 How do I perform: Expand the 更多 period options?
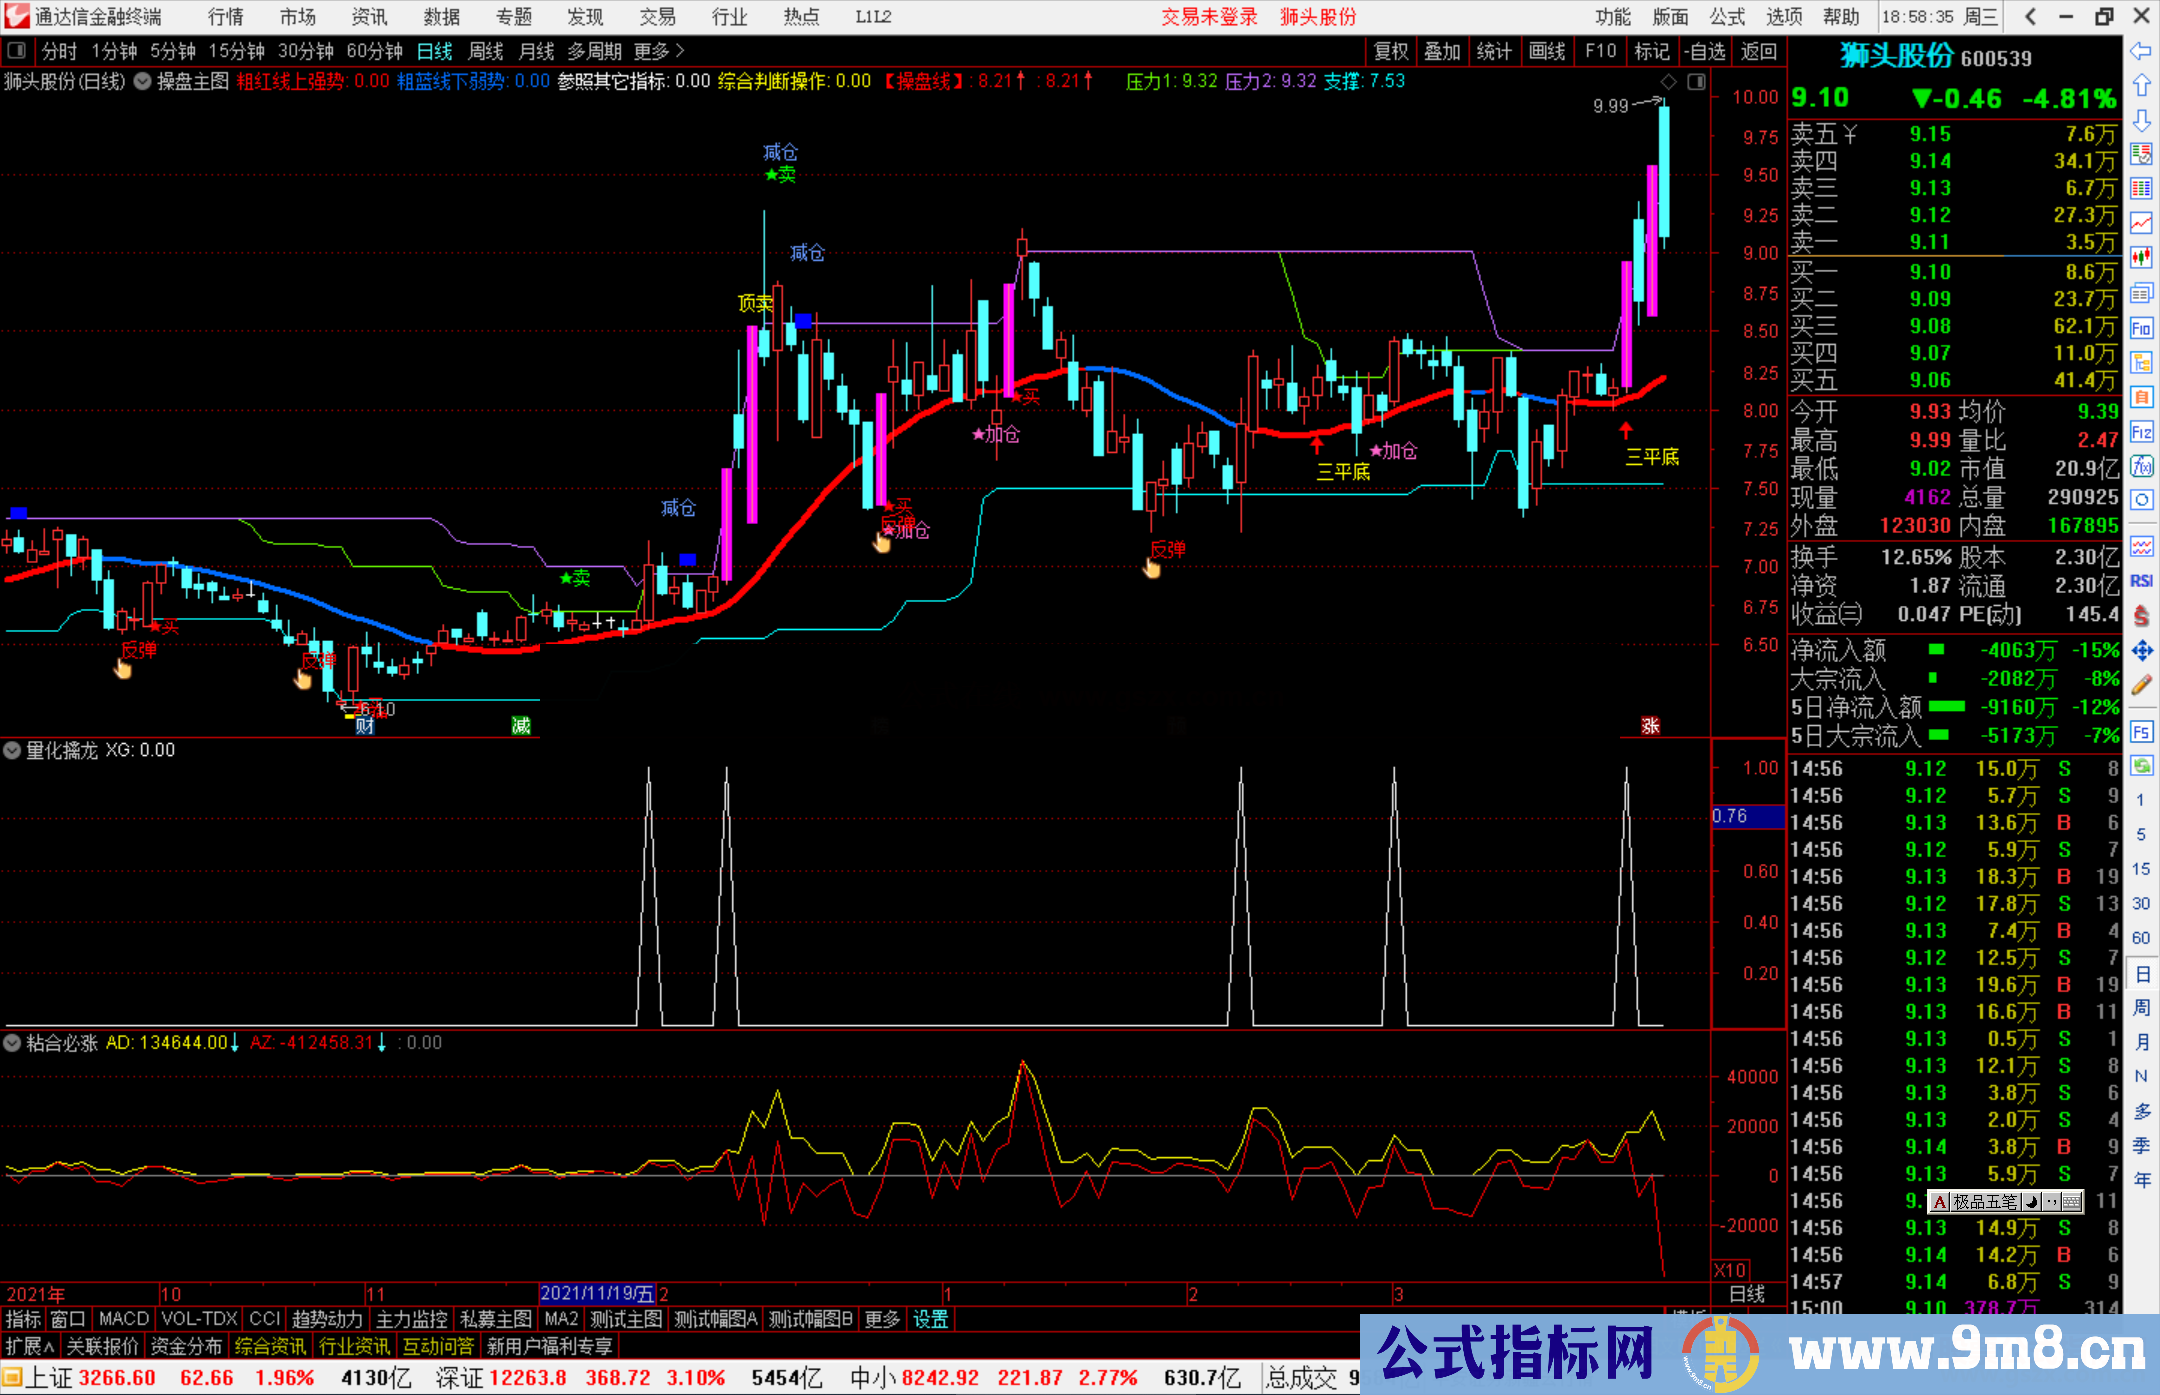click(x=659, y=51)
